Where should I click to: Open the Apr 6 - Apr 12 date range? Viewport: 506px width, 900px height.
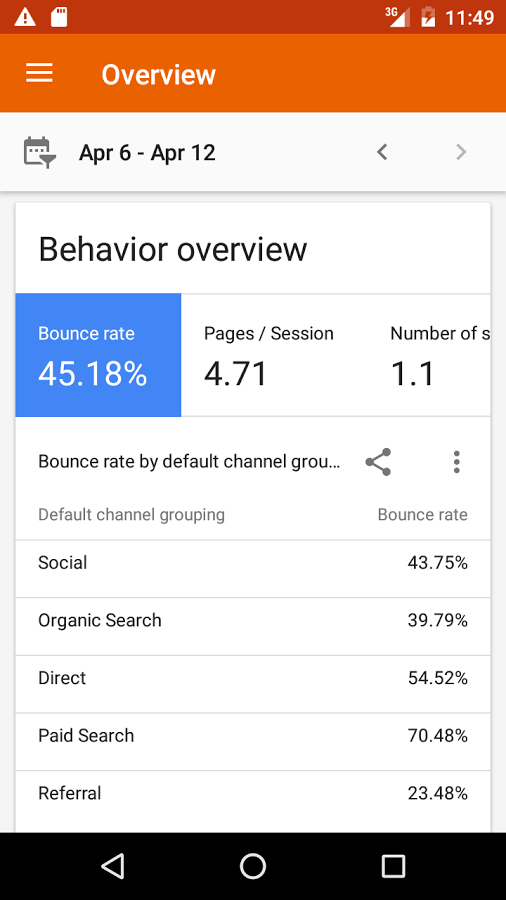147,153
